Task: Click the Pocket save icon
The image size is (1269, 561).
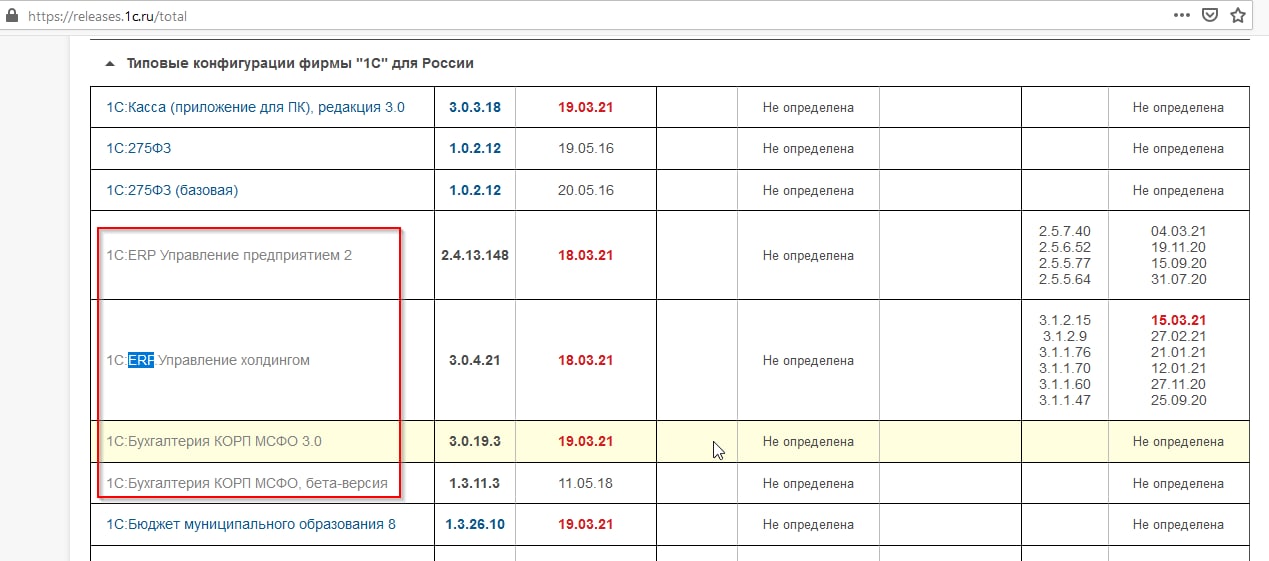Action: pyautogui.click(x=1210, y=15)
